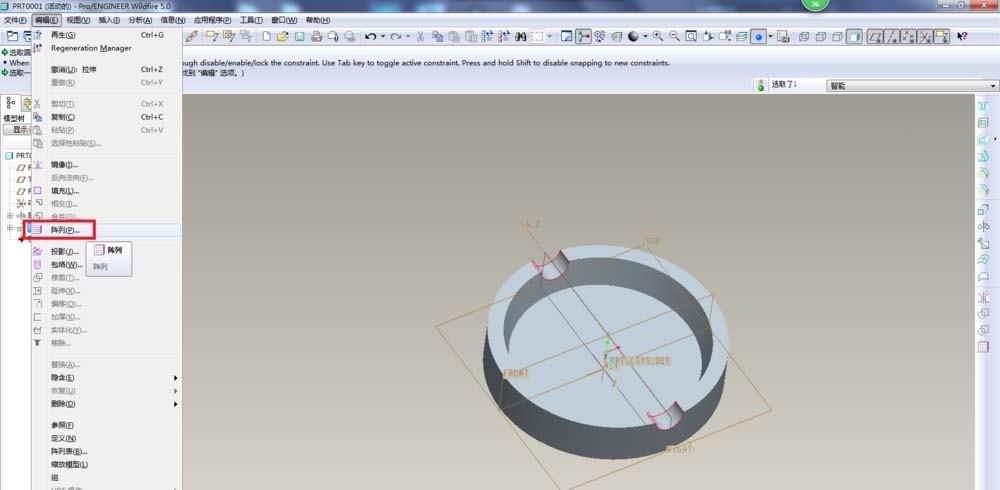The height and width of the screenshot is (490, 1000).
Task: Click the 阵列(P)... menu entry
Action: 66,230
